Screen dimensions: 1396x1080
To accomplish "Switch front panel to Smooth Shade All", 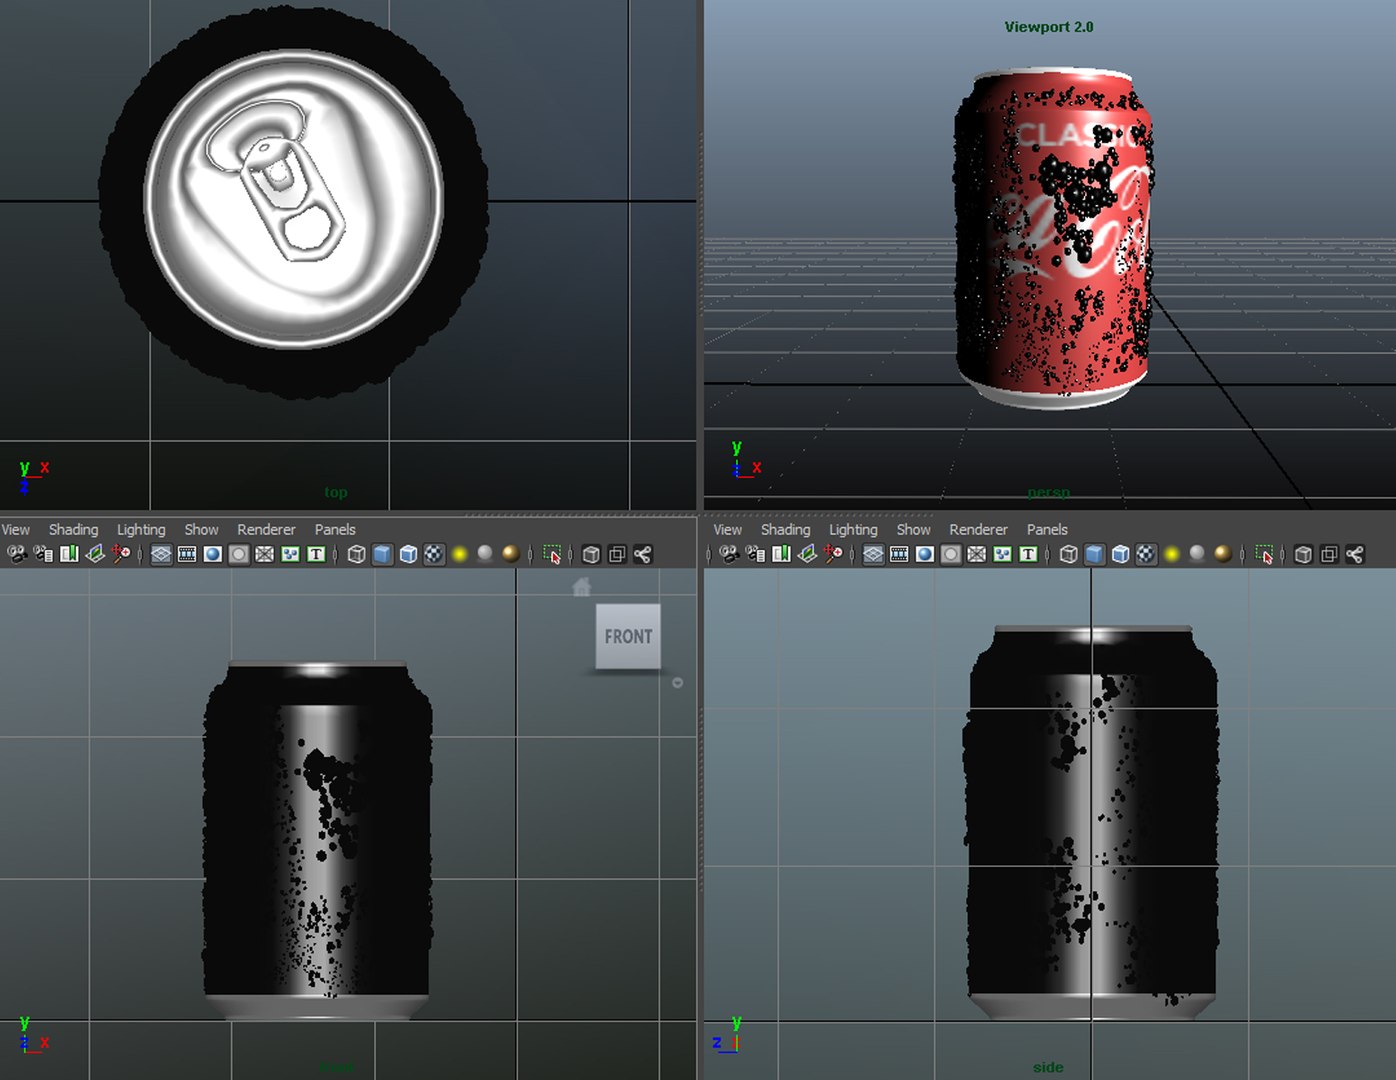I will pos(382,554).
